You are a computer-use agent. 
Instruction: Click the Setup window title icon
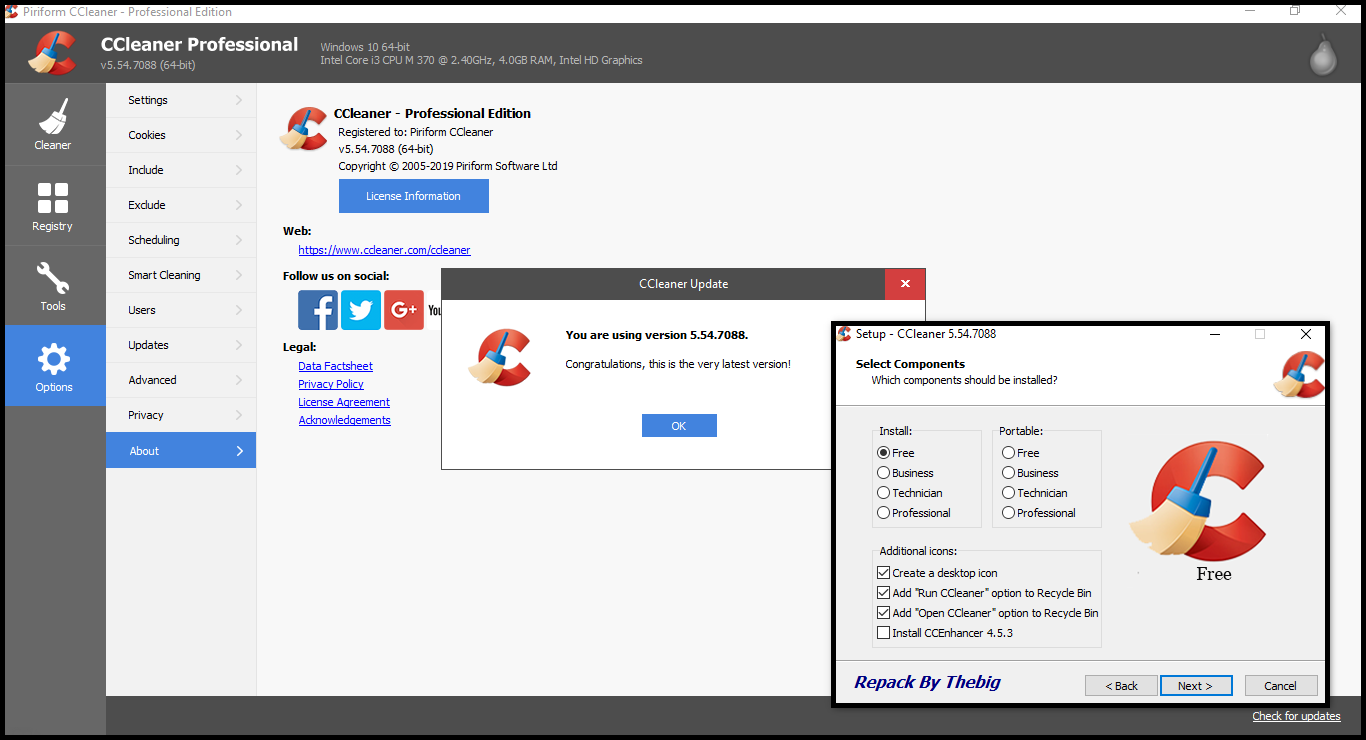(845, 334)
